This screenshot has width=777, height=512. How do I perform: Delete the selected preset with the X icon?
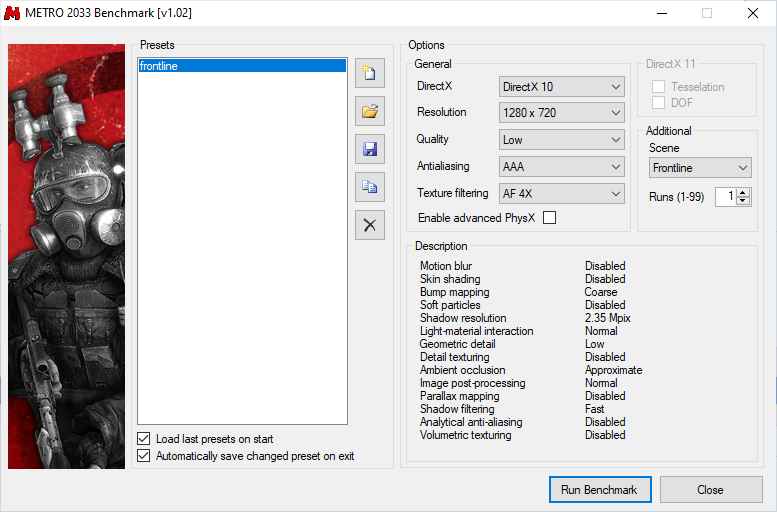click(370, 225)
